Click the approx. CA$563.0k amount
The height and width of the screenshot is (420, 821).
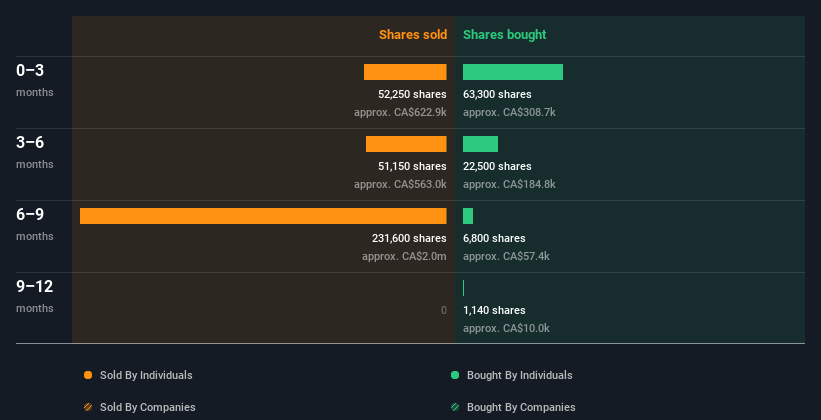[x=400, y=184]
